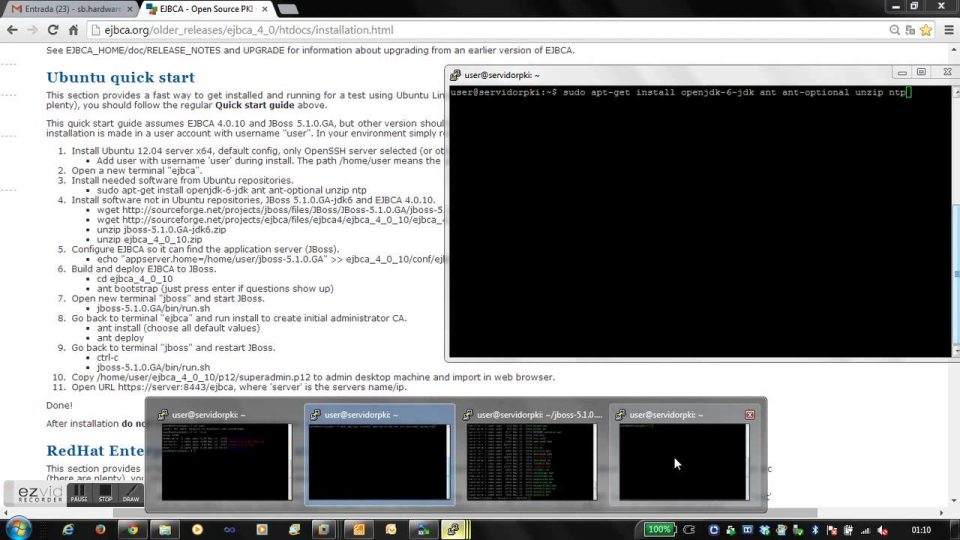This screenshot has width=960, height=540.
Task: Click the cd ejbca_4_0_10 line
Action: (135, 279)
